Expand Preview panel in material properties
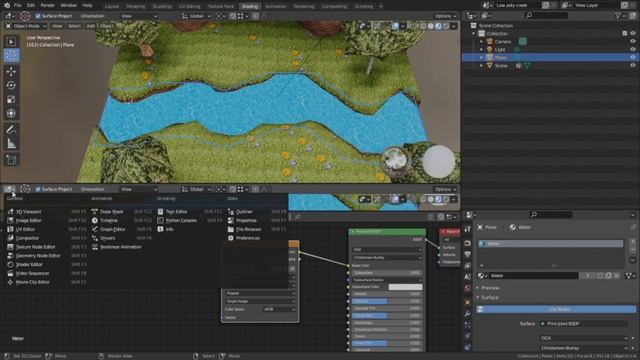Viewport: 640px width, 360px height. point(489,288)
